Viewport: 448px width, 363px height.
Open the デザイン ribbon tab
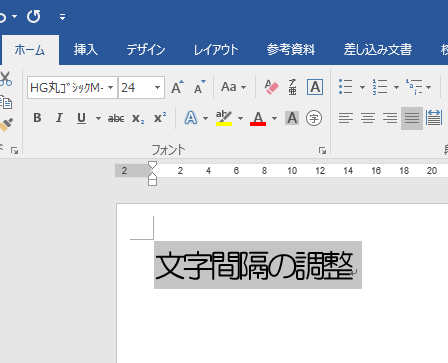click(146, 50)
